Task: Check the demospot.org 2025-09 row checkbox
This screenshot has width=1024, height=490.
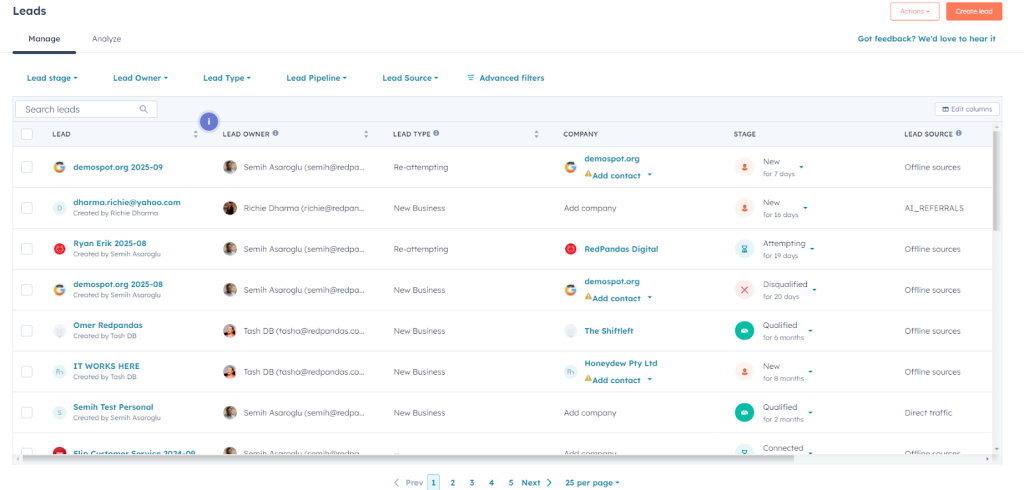Action: coord(27,167)
